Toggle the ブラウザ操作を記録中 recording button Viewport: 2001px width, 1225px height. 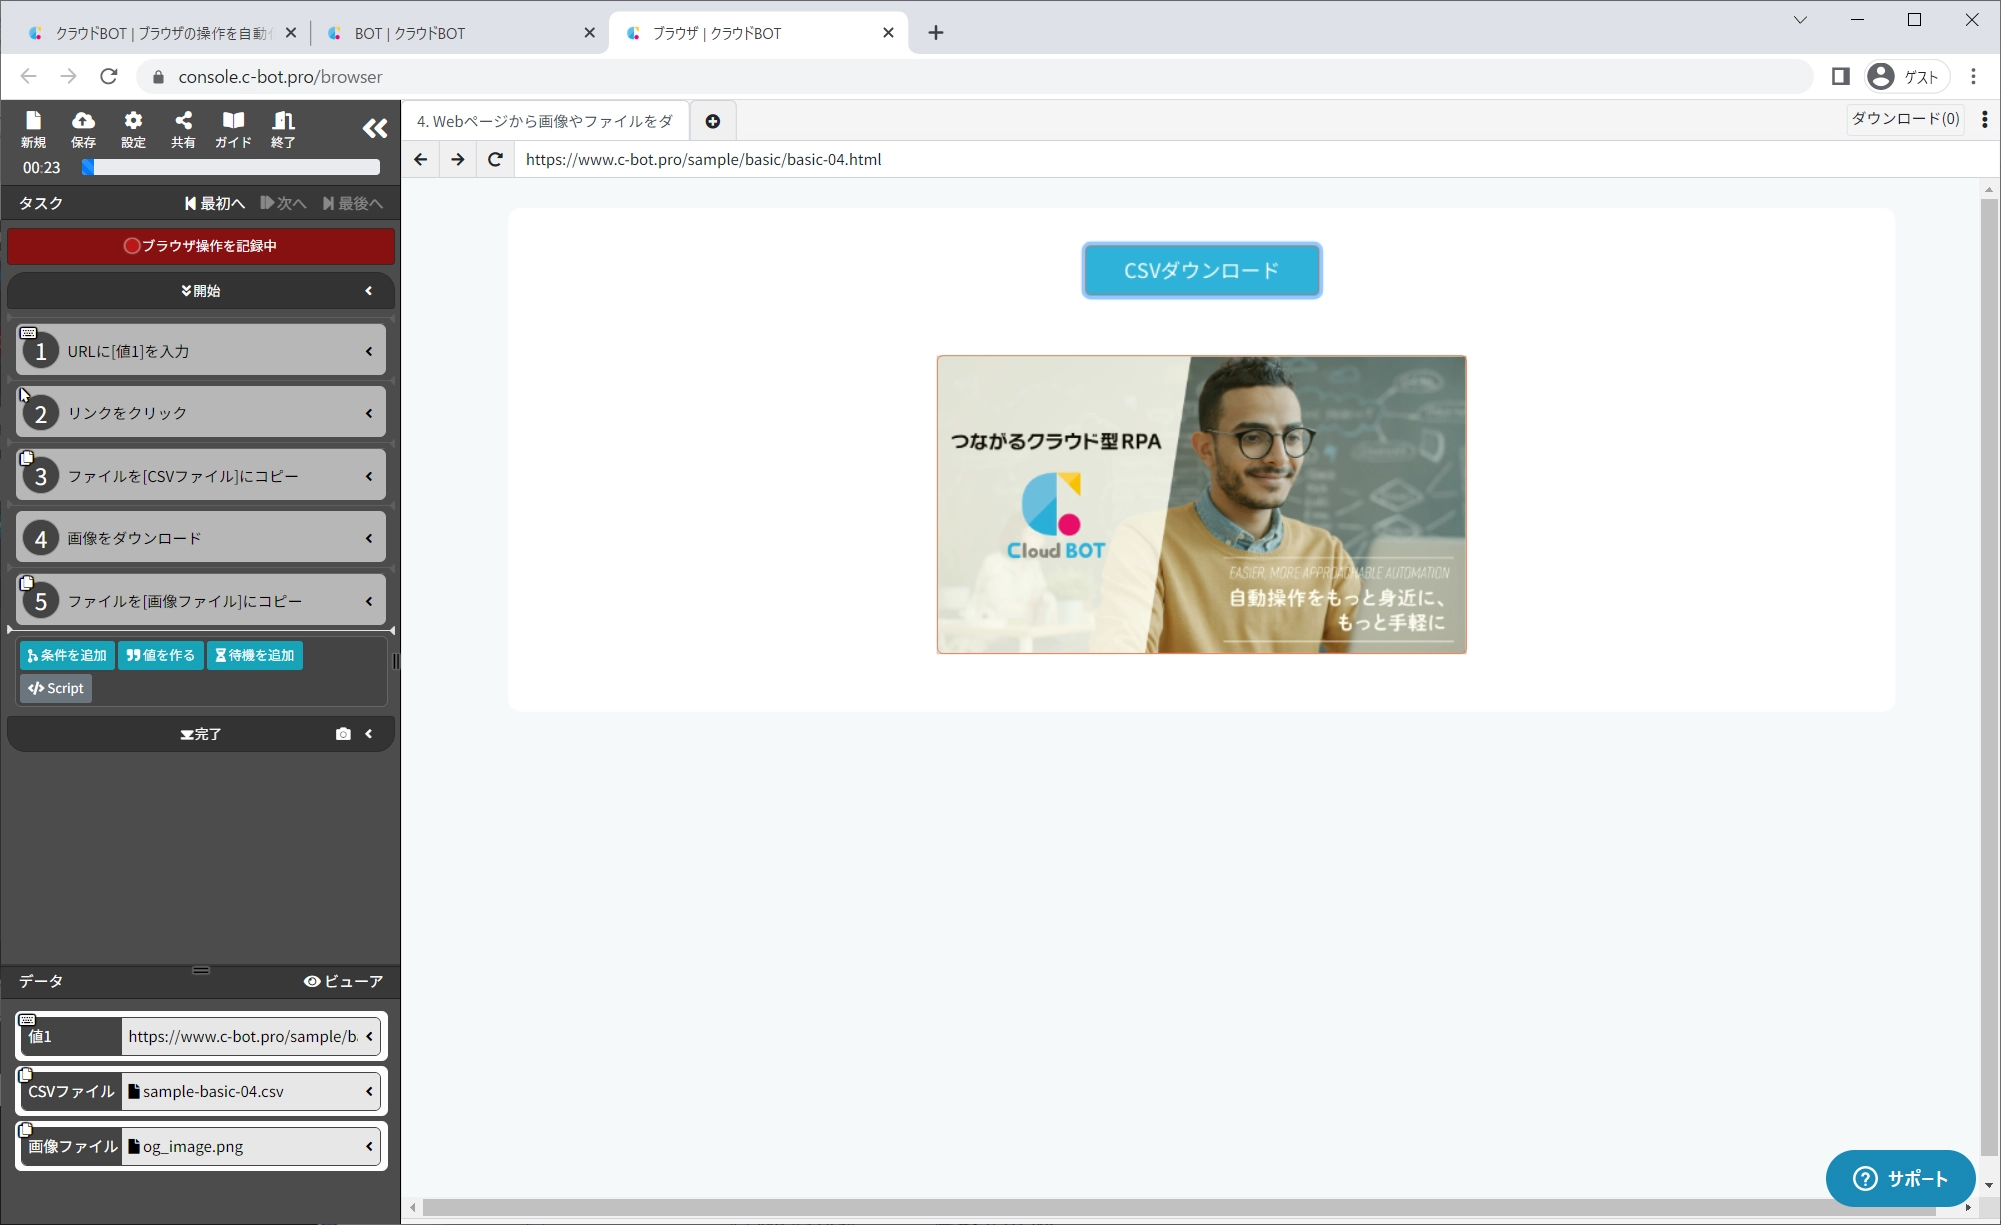tap(201, 246)
